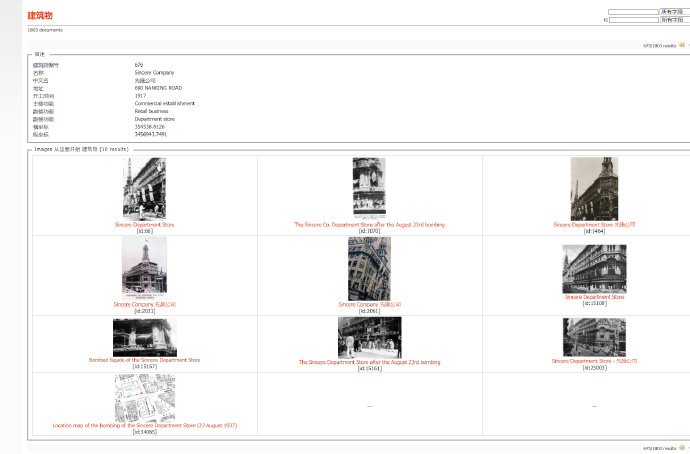Image resolution: width=690 pixels, height=454 pixels.
Task: Open thumbnail for Sincere Company id:2031
Action: (144, 269)
